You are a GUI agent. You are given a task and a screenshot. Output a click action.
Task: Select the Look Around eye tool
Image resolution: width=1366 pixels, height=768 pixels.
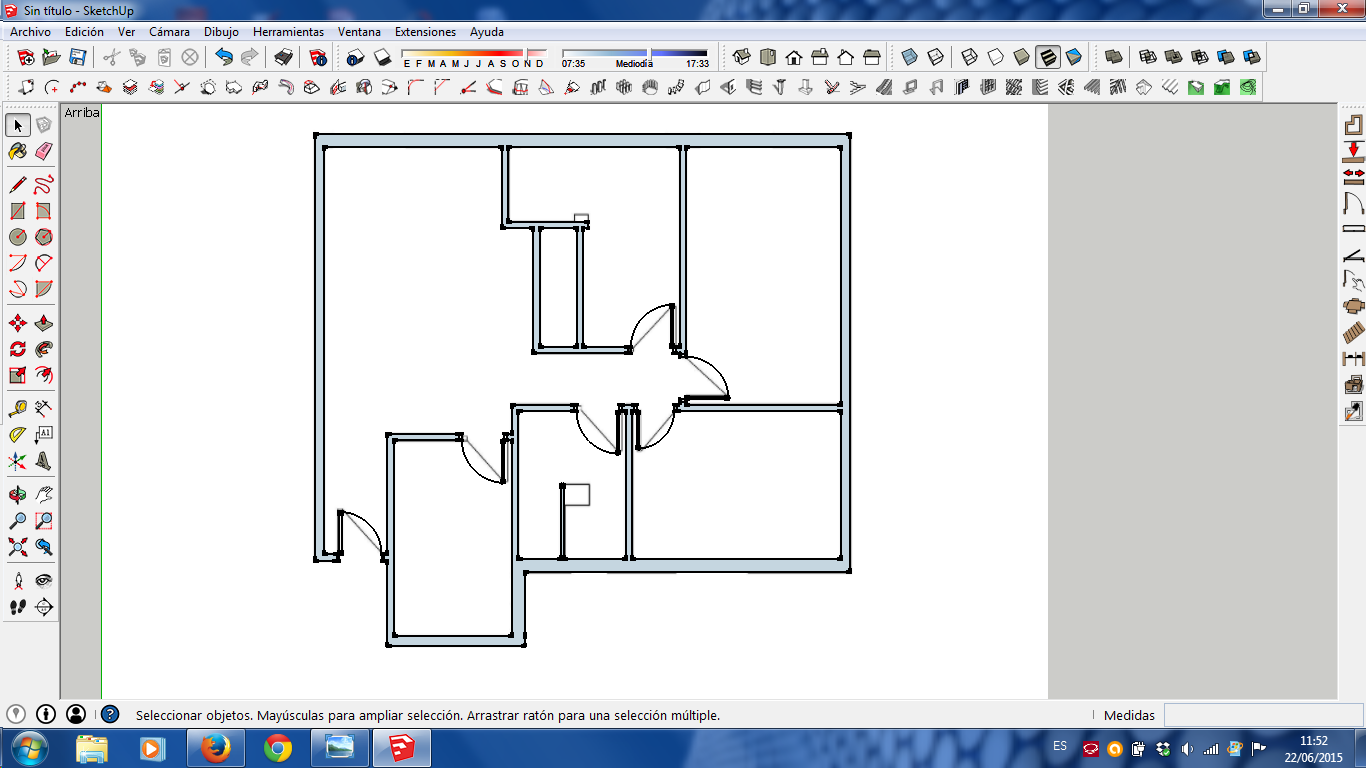(44, 581)
